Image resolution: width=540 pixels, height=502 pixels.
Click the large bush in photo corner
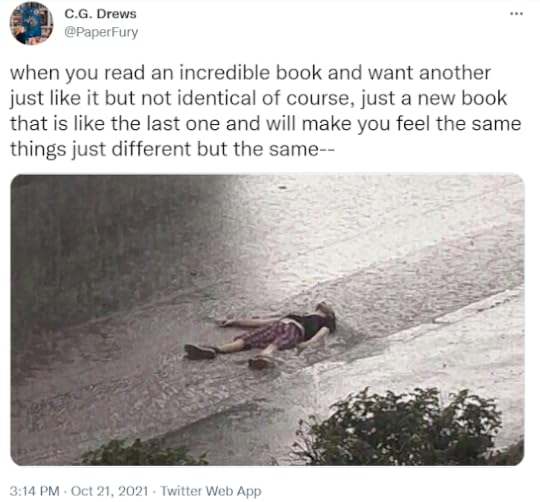click(x=399, y=427)
